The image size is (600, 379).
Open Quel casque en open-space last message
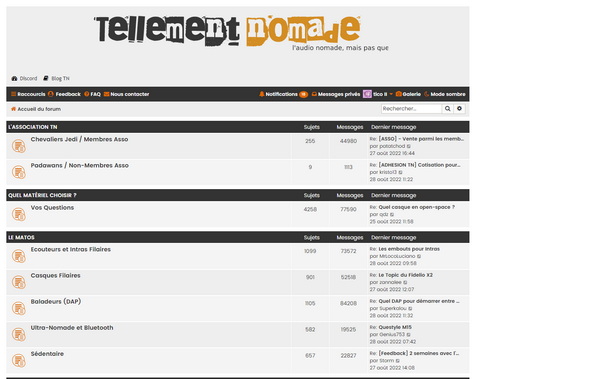coord(416,207)
